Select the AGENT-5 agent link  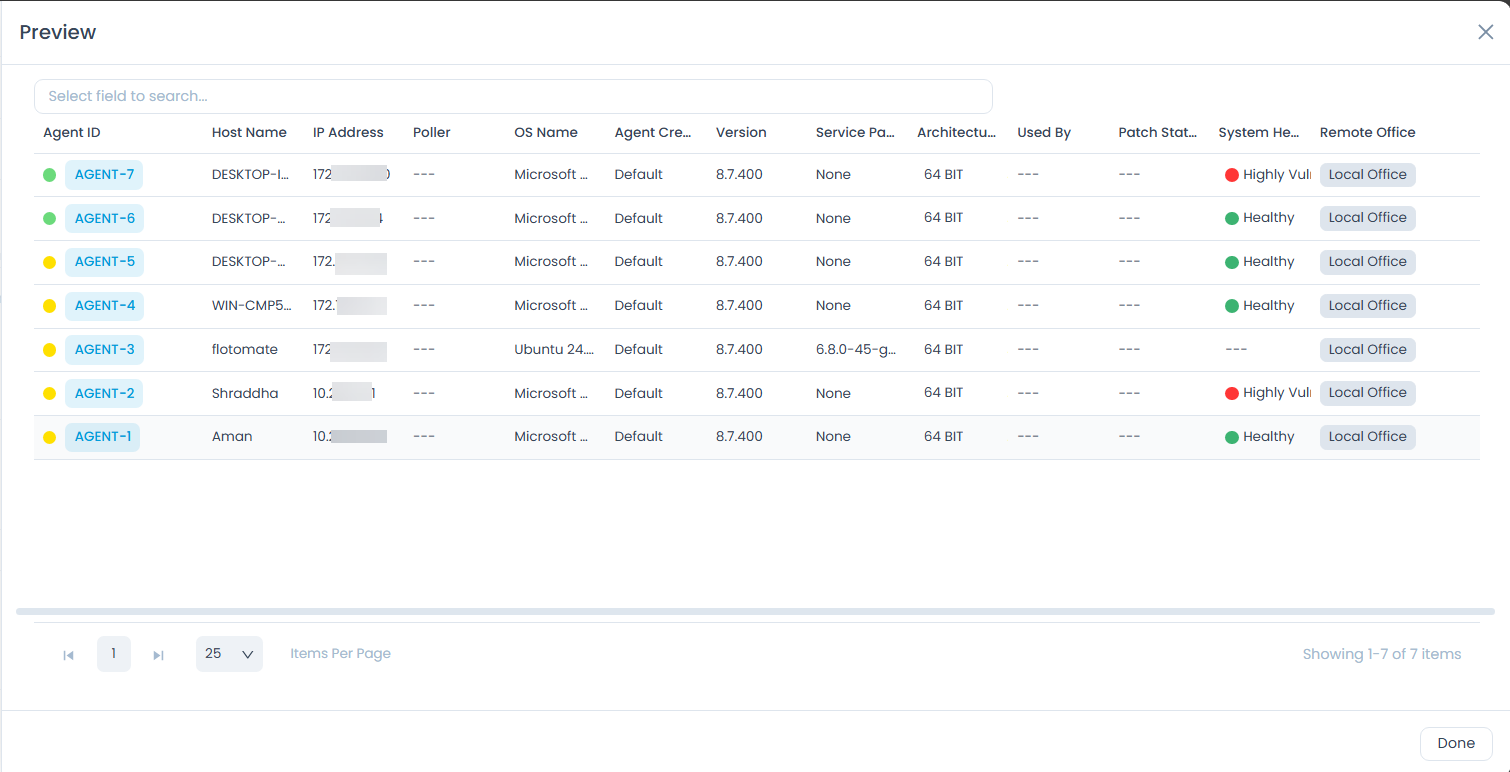click(104, 261)
